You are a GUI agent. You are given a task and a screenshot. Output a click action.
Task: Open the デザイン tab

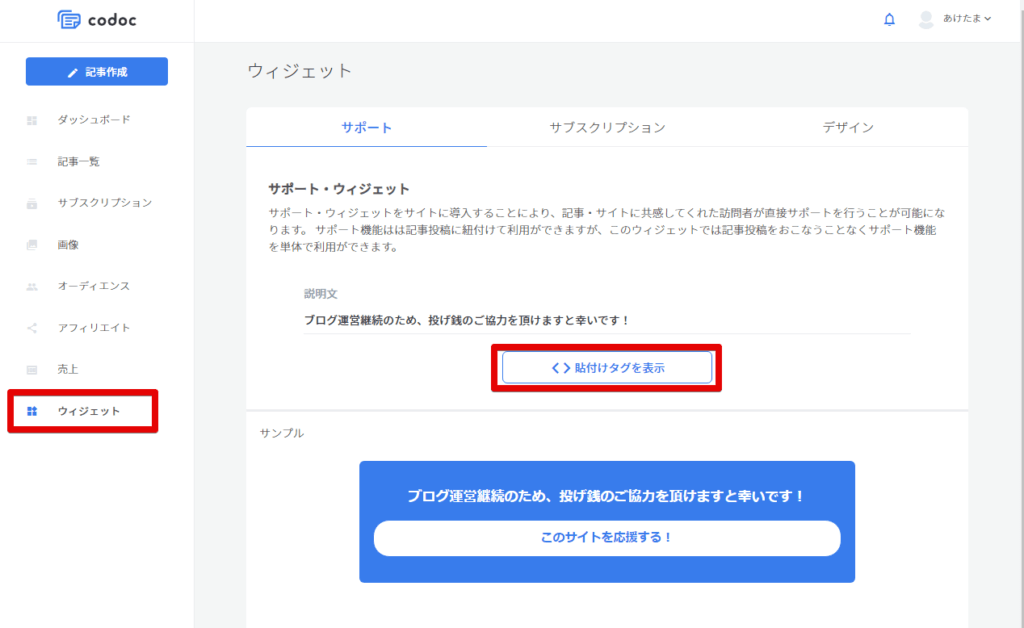847,127
